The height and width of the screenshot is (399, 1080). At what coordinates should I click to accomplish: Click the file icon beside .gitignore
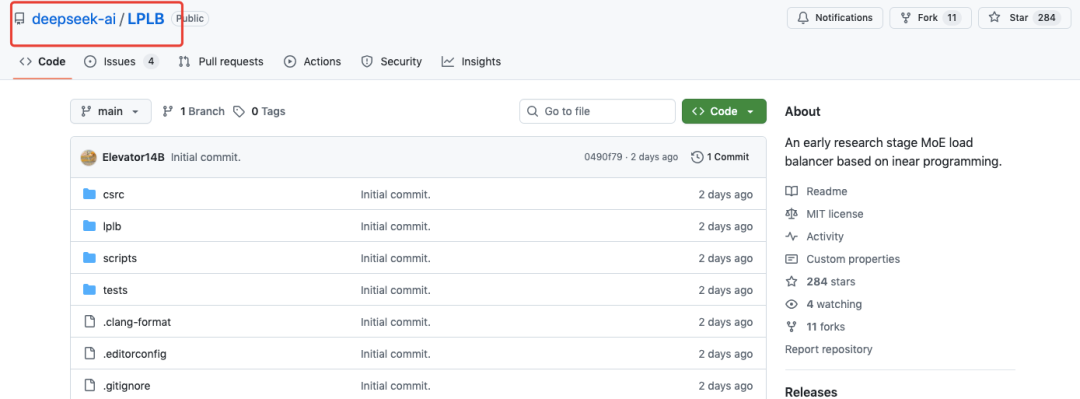click(x=89, y=385)
